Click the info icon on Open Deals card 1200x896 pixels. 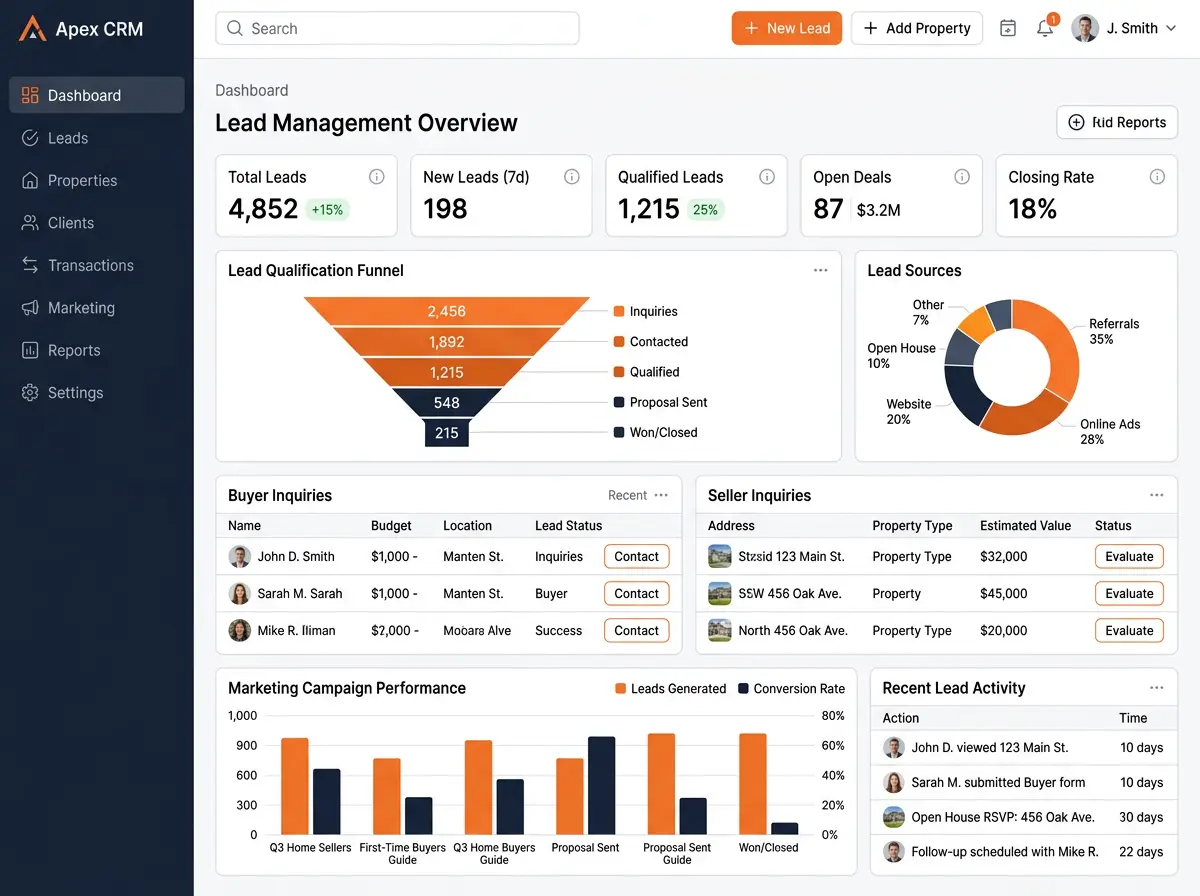[x=962, y=177]
